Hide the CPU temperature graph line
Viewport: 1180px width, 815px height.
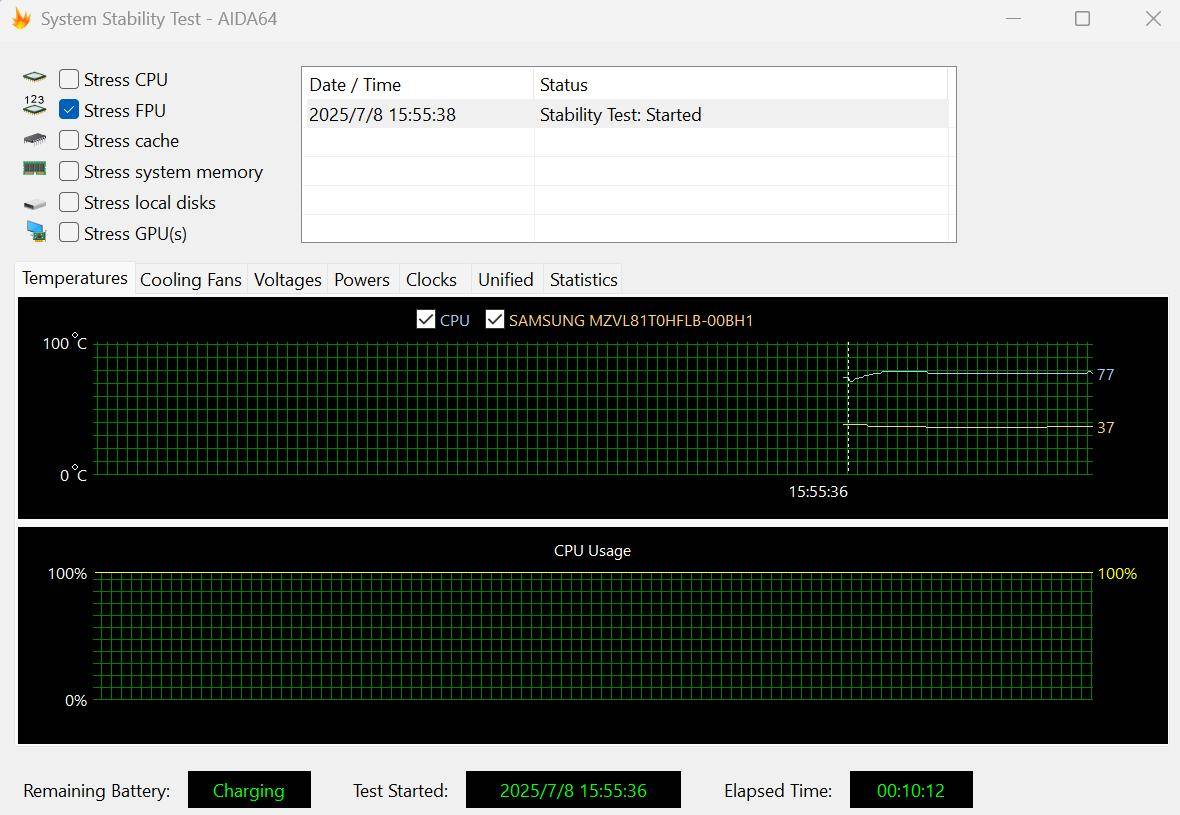click(426, 320)
